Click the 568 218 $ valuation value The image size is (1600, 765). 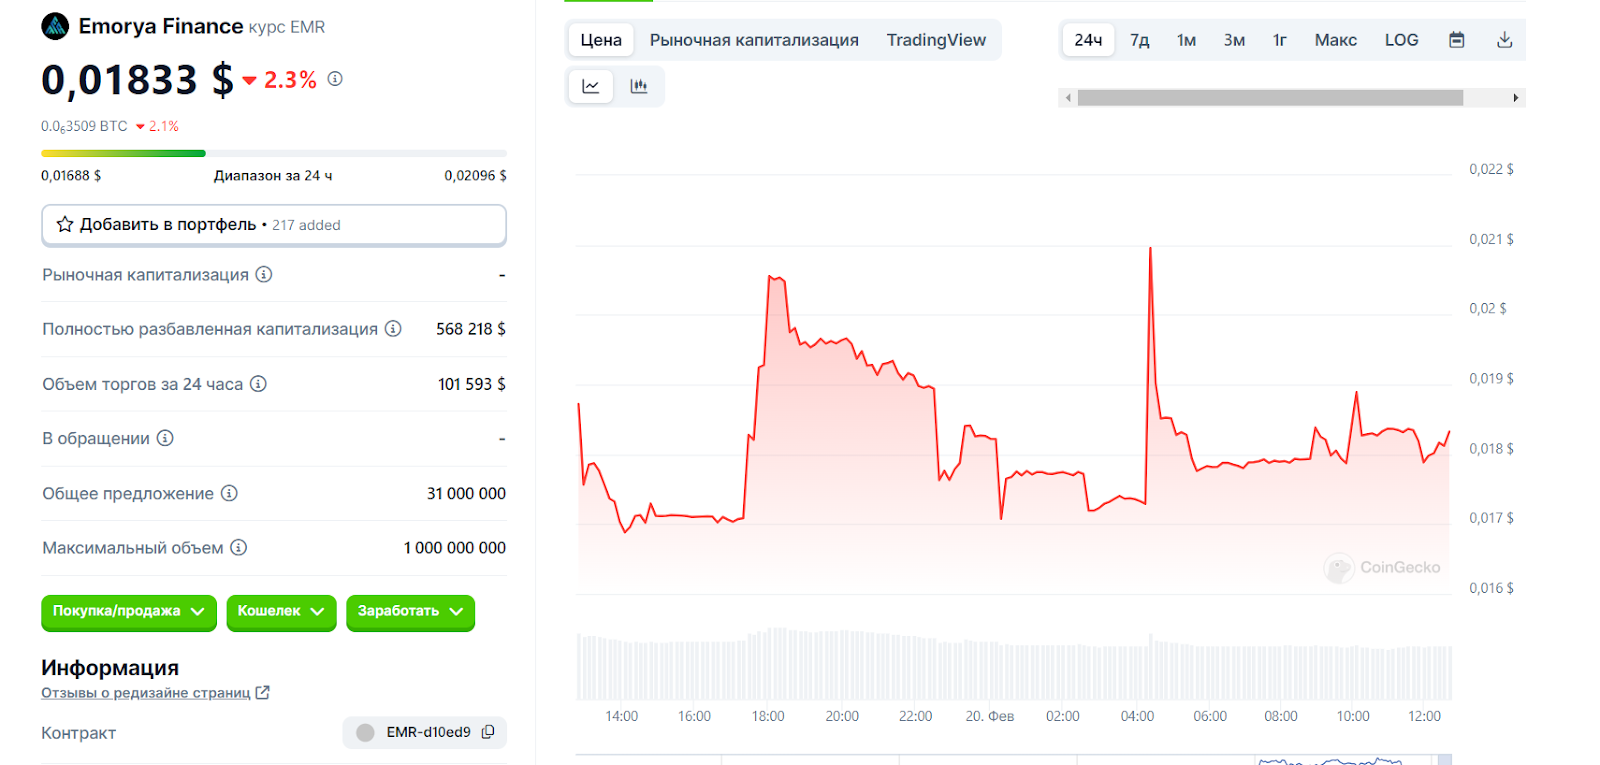pos(471,329)
